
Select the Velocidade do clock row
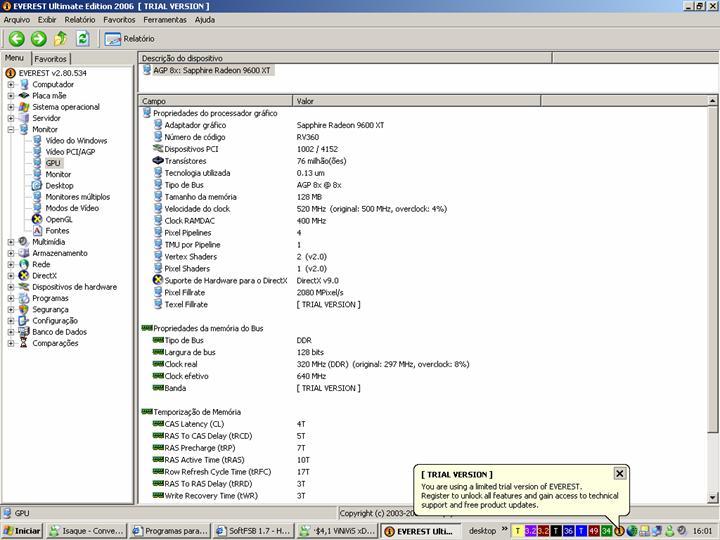(197, 209)
